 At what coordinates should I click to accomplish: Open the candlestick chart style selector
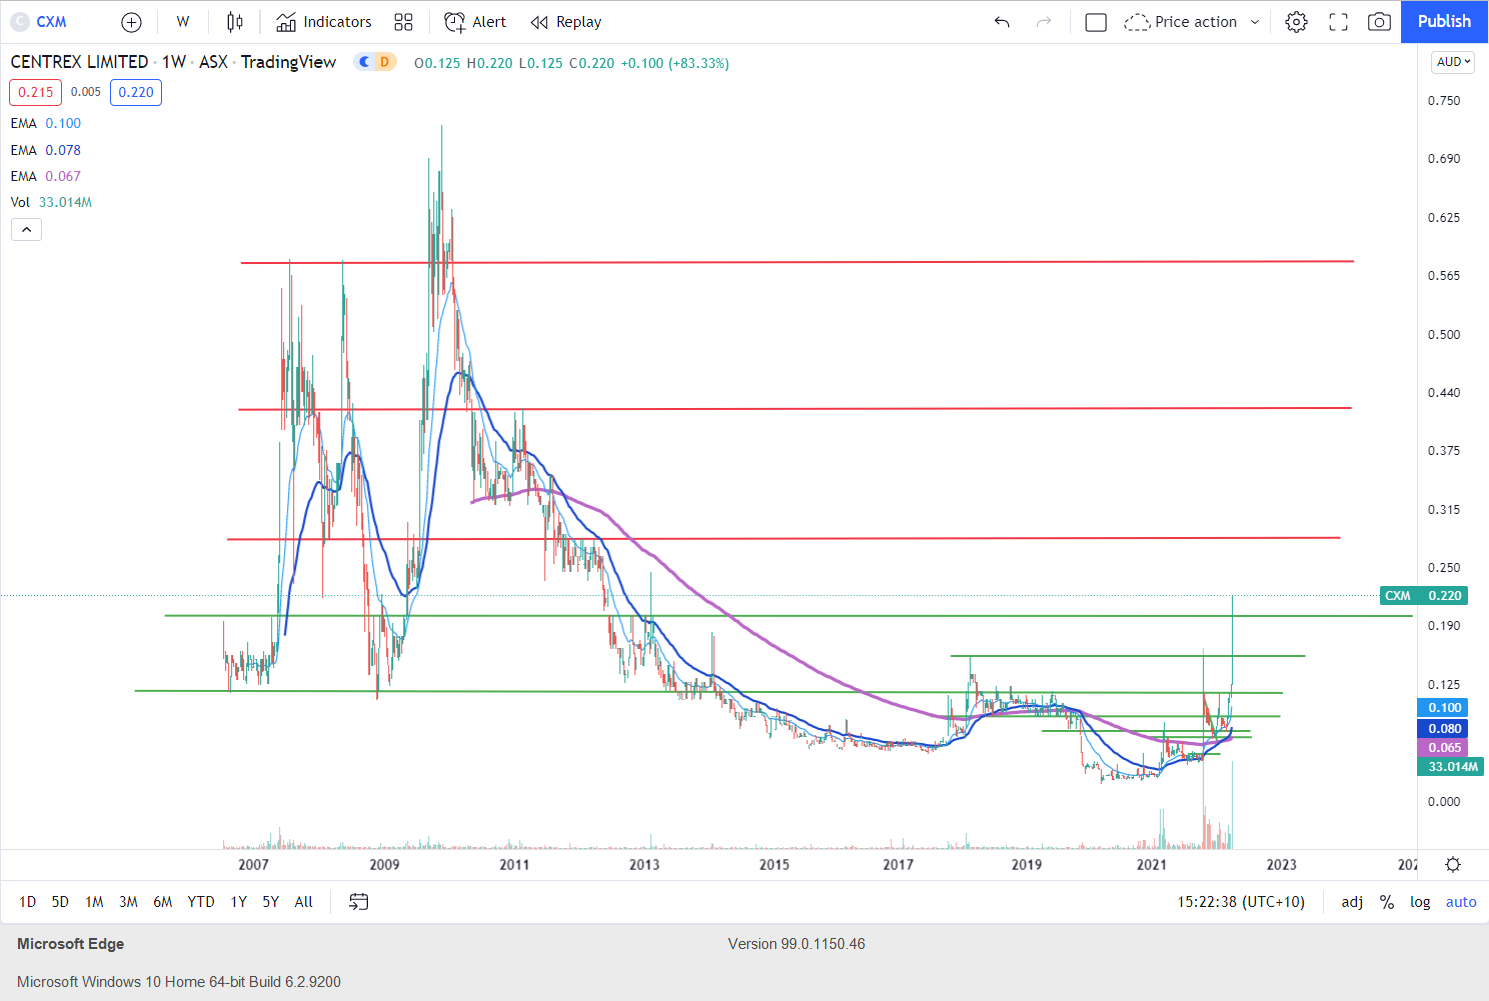(x=235, y=22)
